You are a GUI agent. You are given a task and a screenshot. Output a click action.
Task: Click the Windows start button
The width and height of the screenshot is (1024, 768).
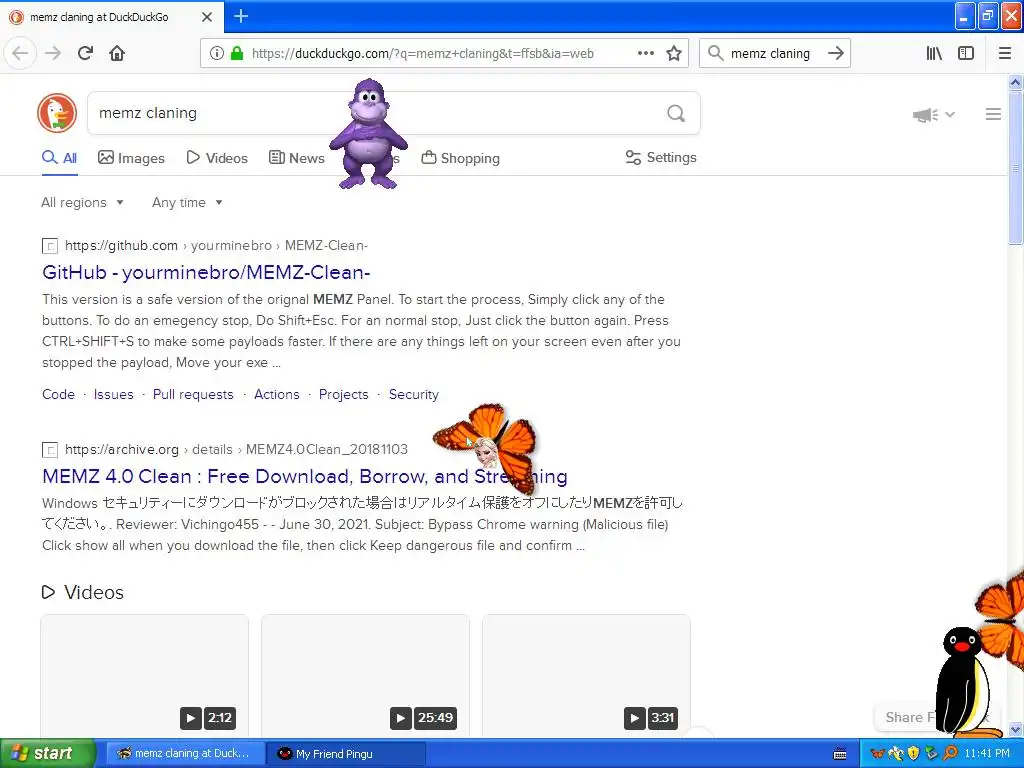(48, 754)
